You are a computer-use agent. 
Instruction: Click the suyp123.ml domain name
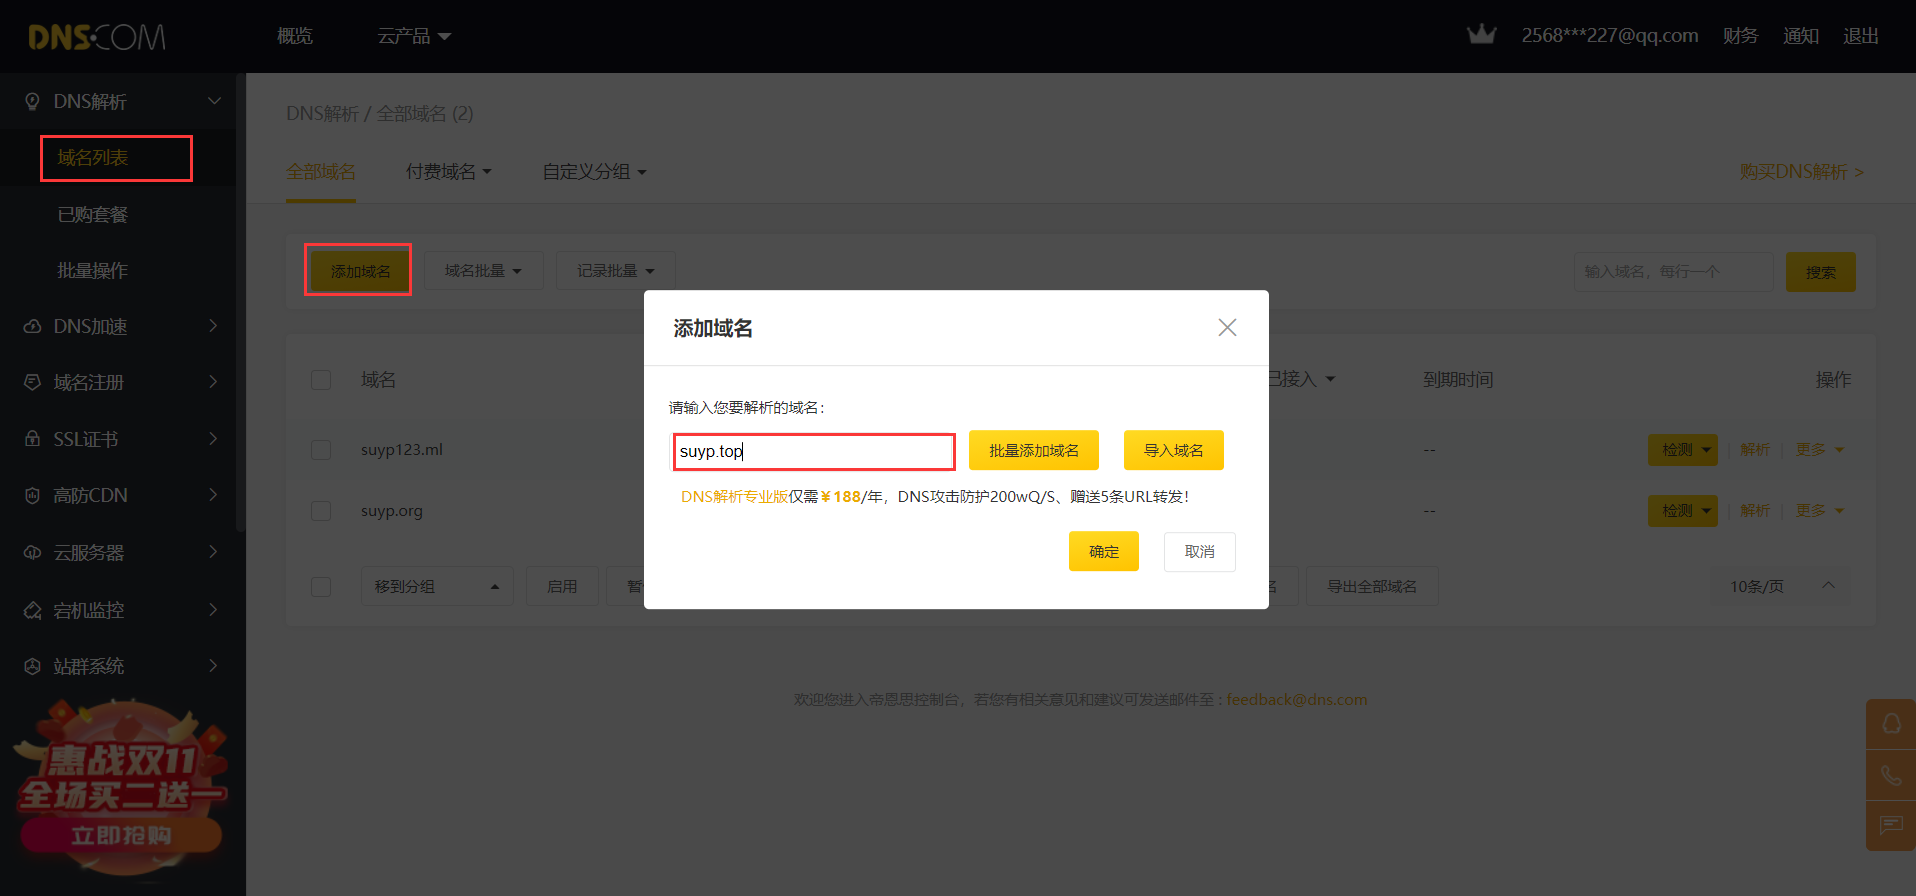402,450
